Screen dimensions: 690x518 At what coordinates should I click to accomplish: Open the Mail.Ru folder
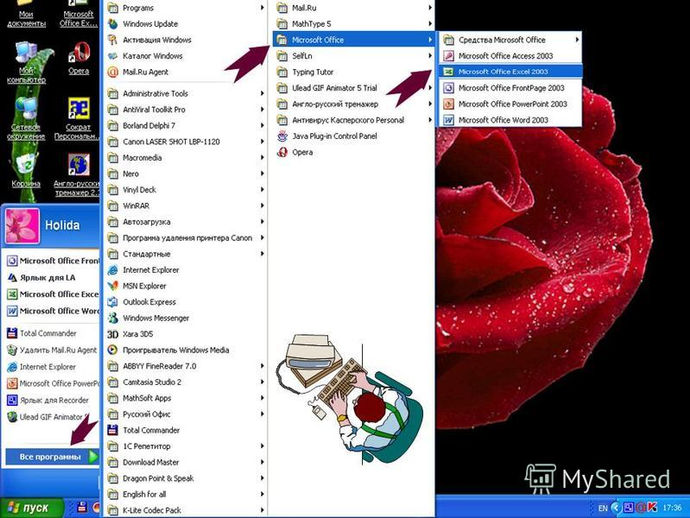(353, 8)
